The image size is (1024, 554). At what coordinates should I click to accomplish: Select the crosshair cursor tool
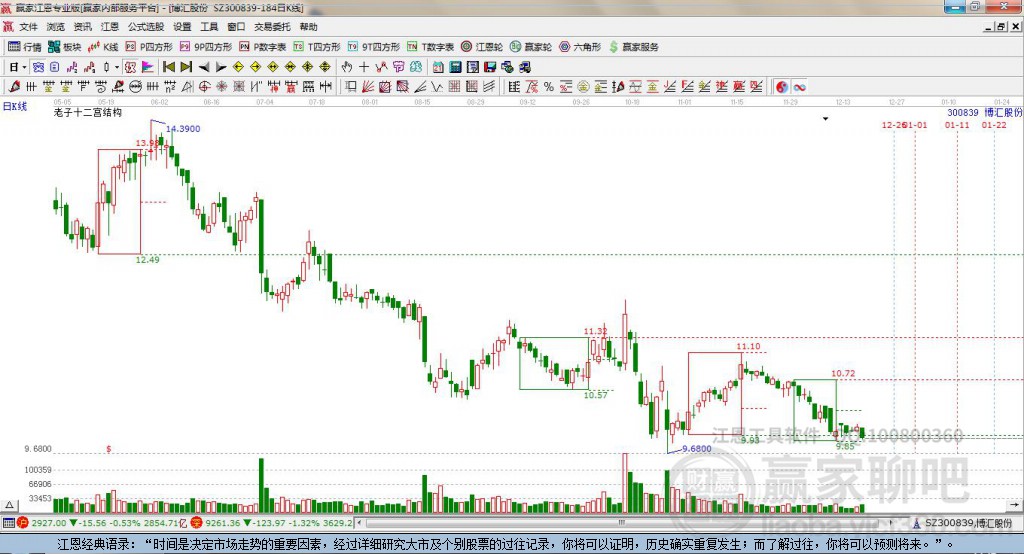364,67
